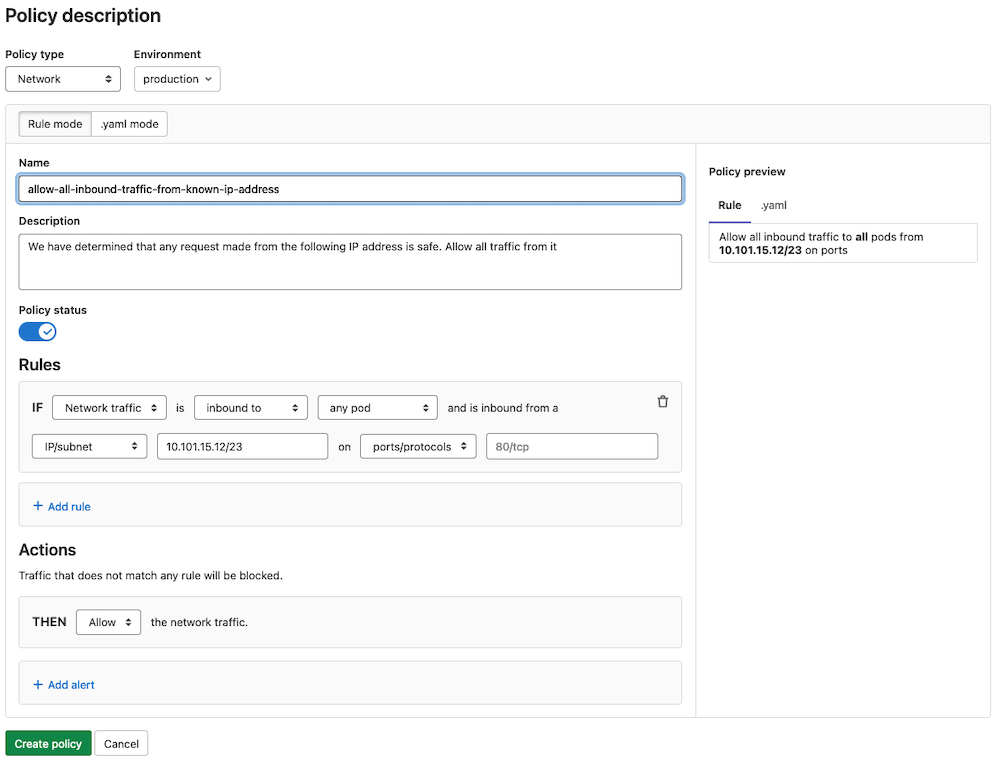999x762 pixels.
Task: Change the any pod selector
Action: pyautogui.click(x=377, y=407)
